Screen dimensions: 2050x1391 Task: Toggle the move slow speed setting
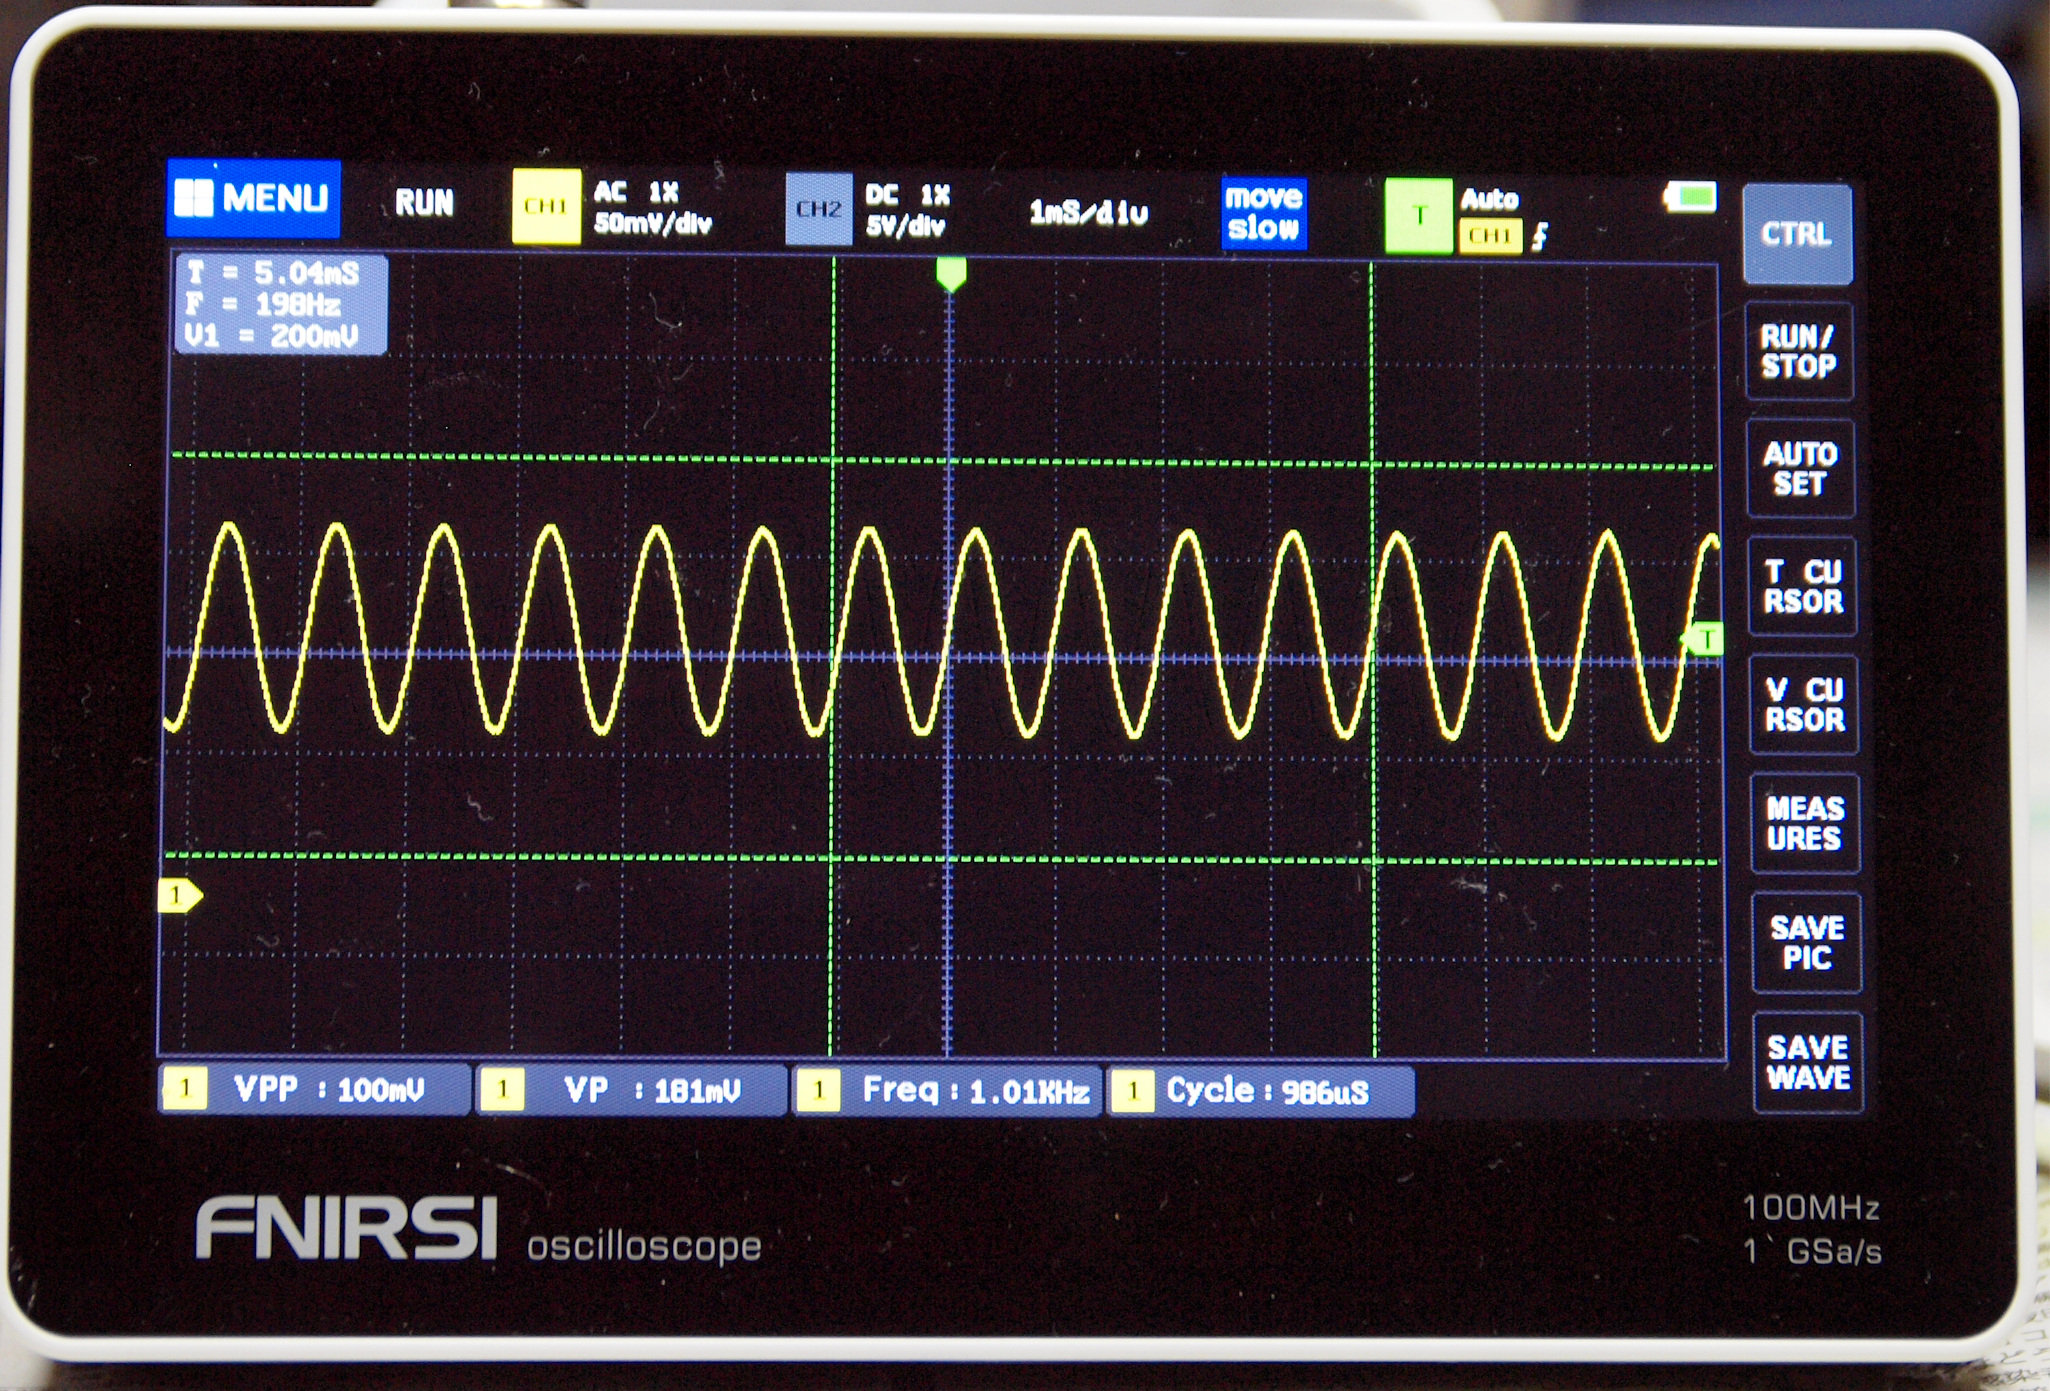coord(1263,213)
